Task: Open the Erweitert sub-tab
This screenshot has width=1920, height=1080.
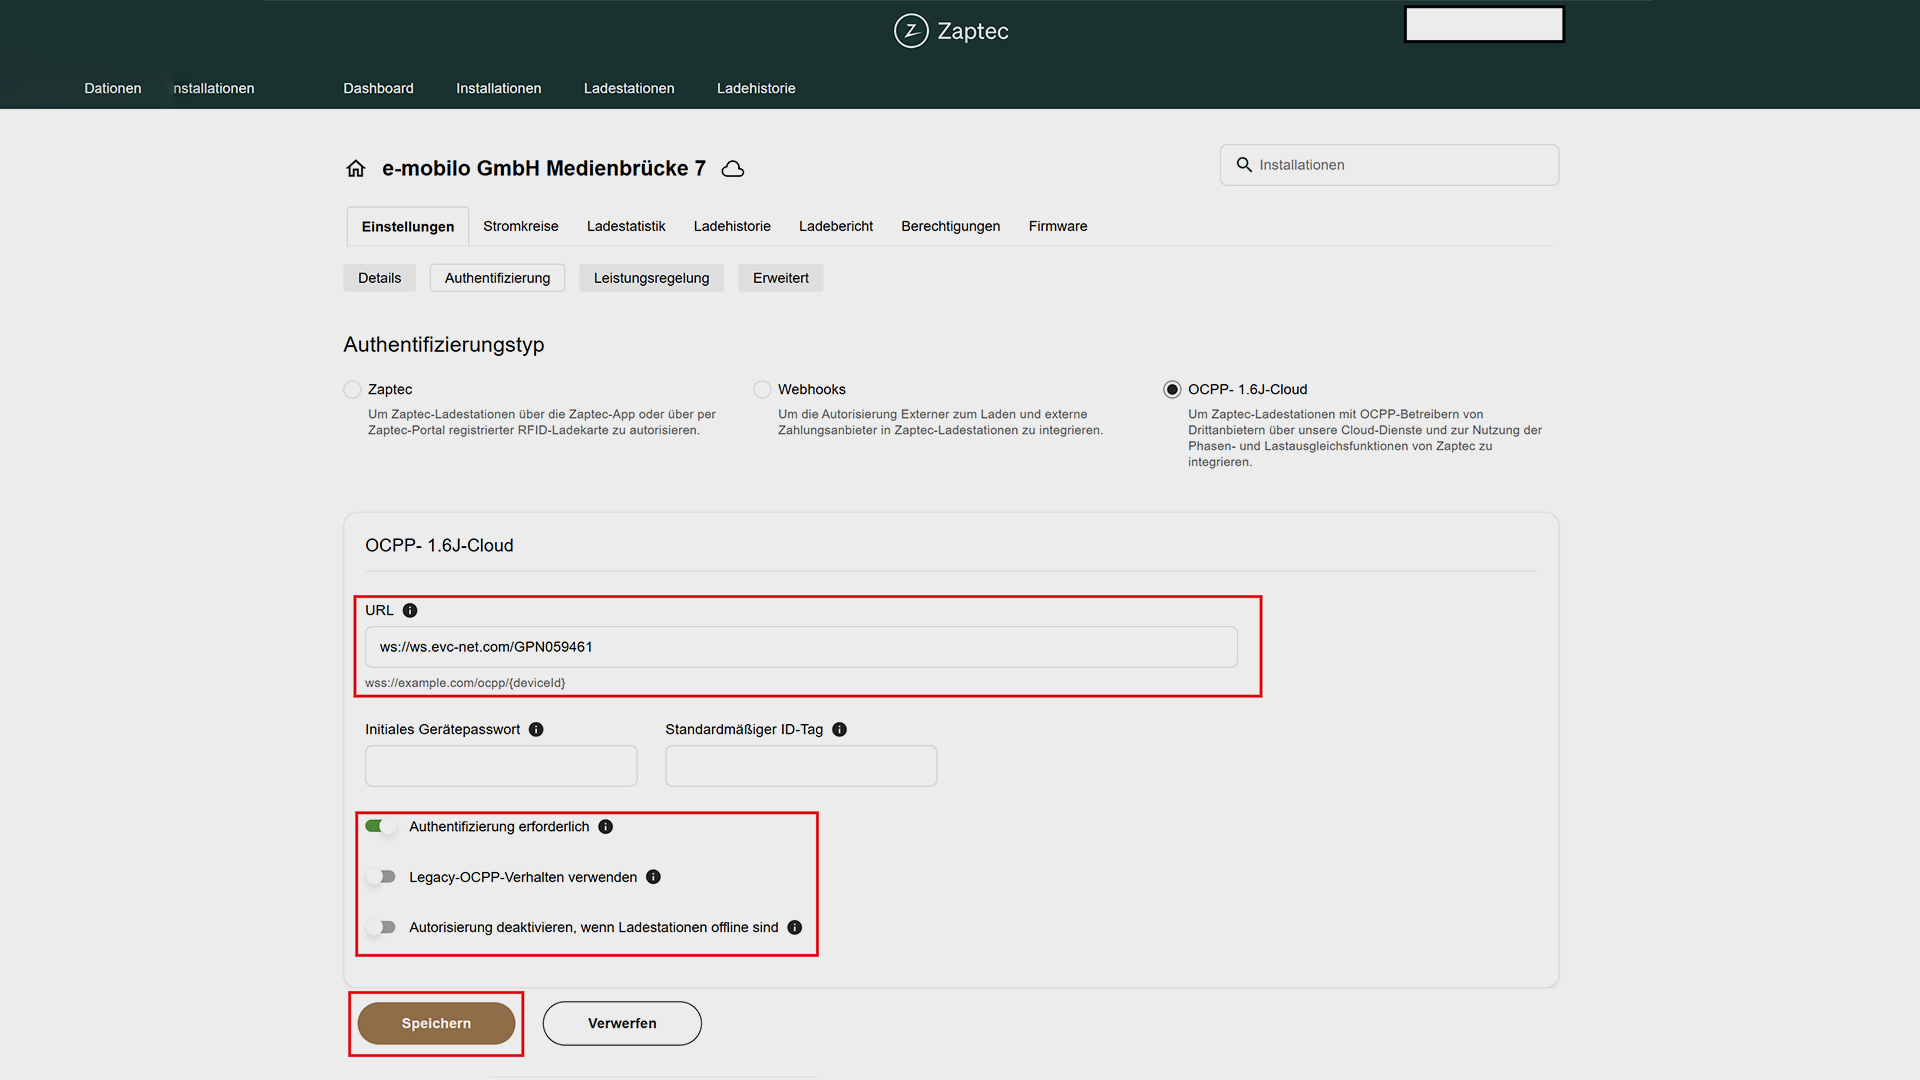Action: 781,278
